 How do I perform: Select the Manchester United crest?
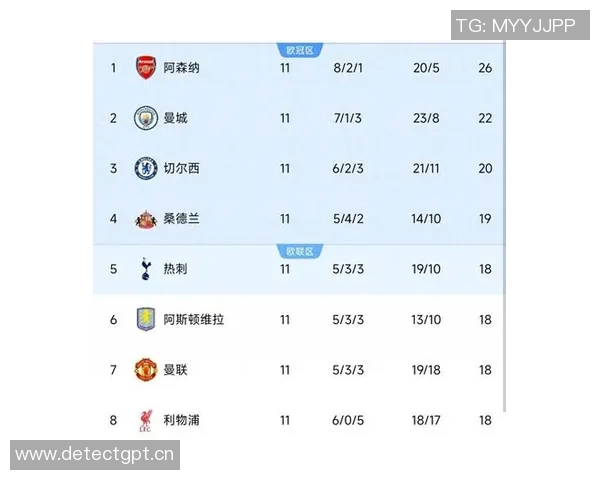click(x=146, y=370)
